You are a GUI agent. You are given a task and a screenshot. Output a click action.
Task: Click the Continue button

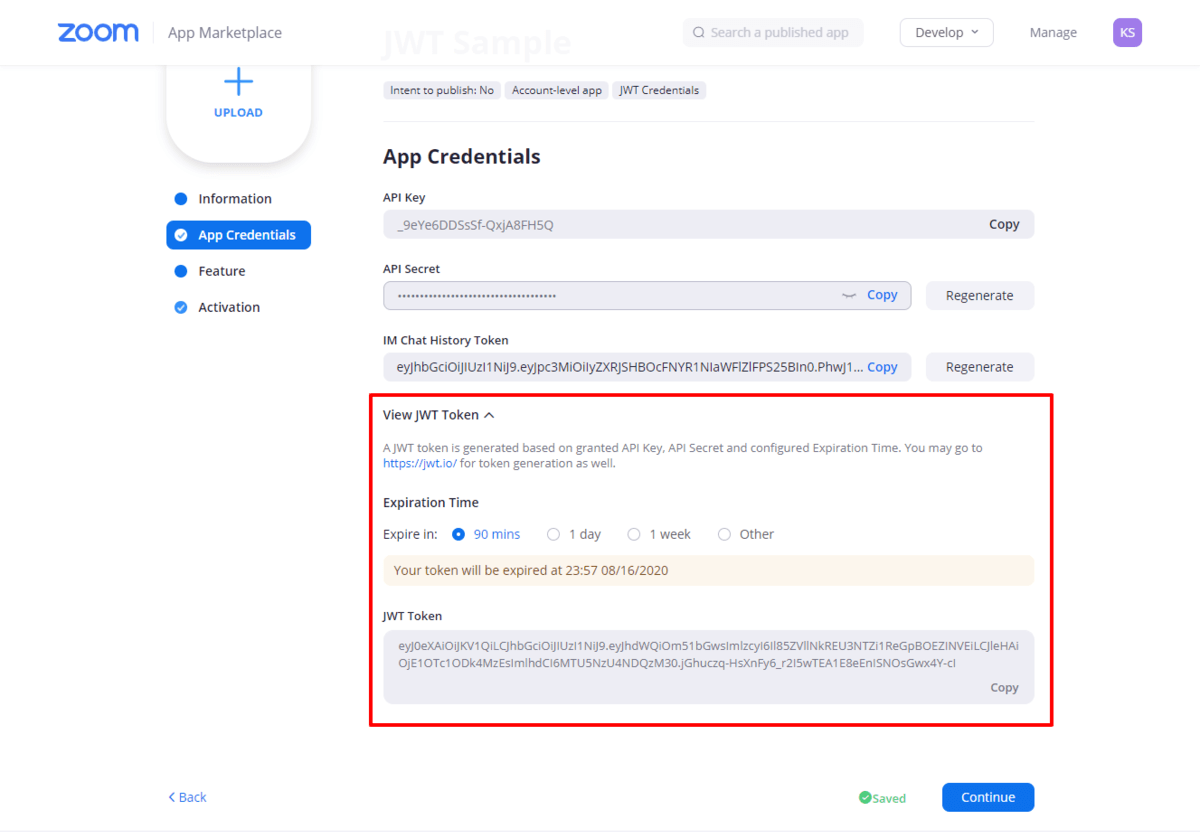point(988,797)
